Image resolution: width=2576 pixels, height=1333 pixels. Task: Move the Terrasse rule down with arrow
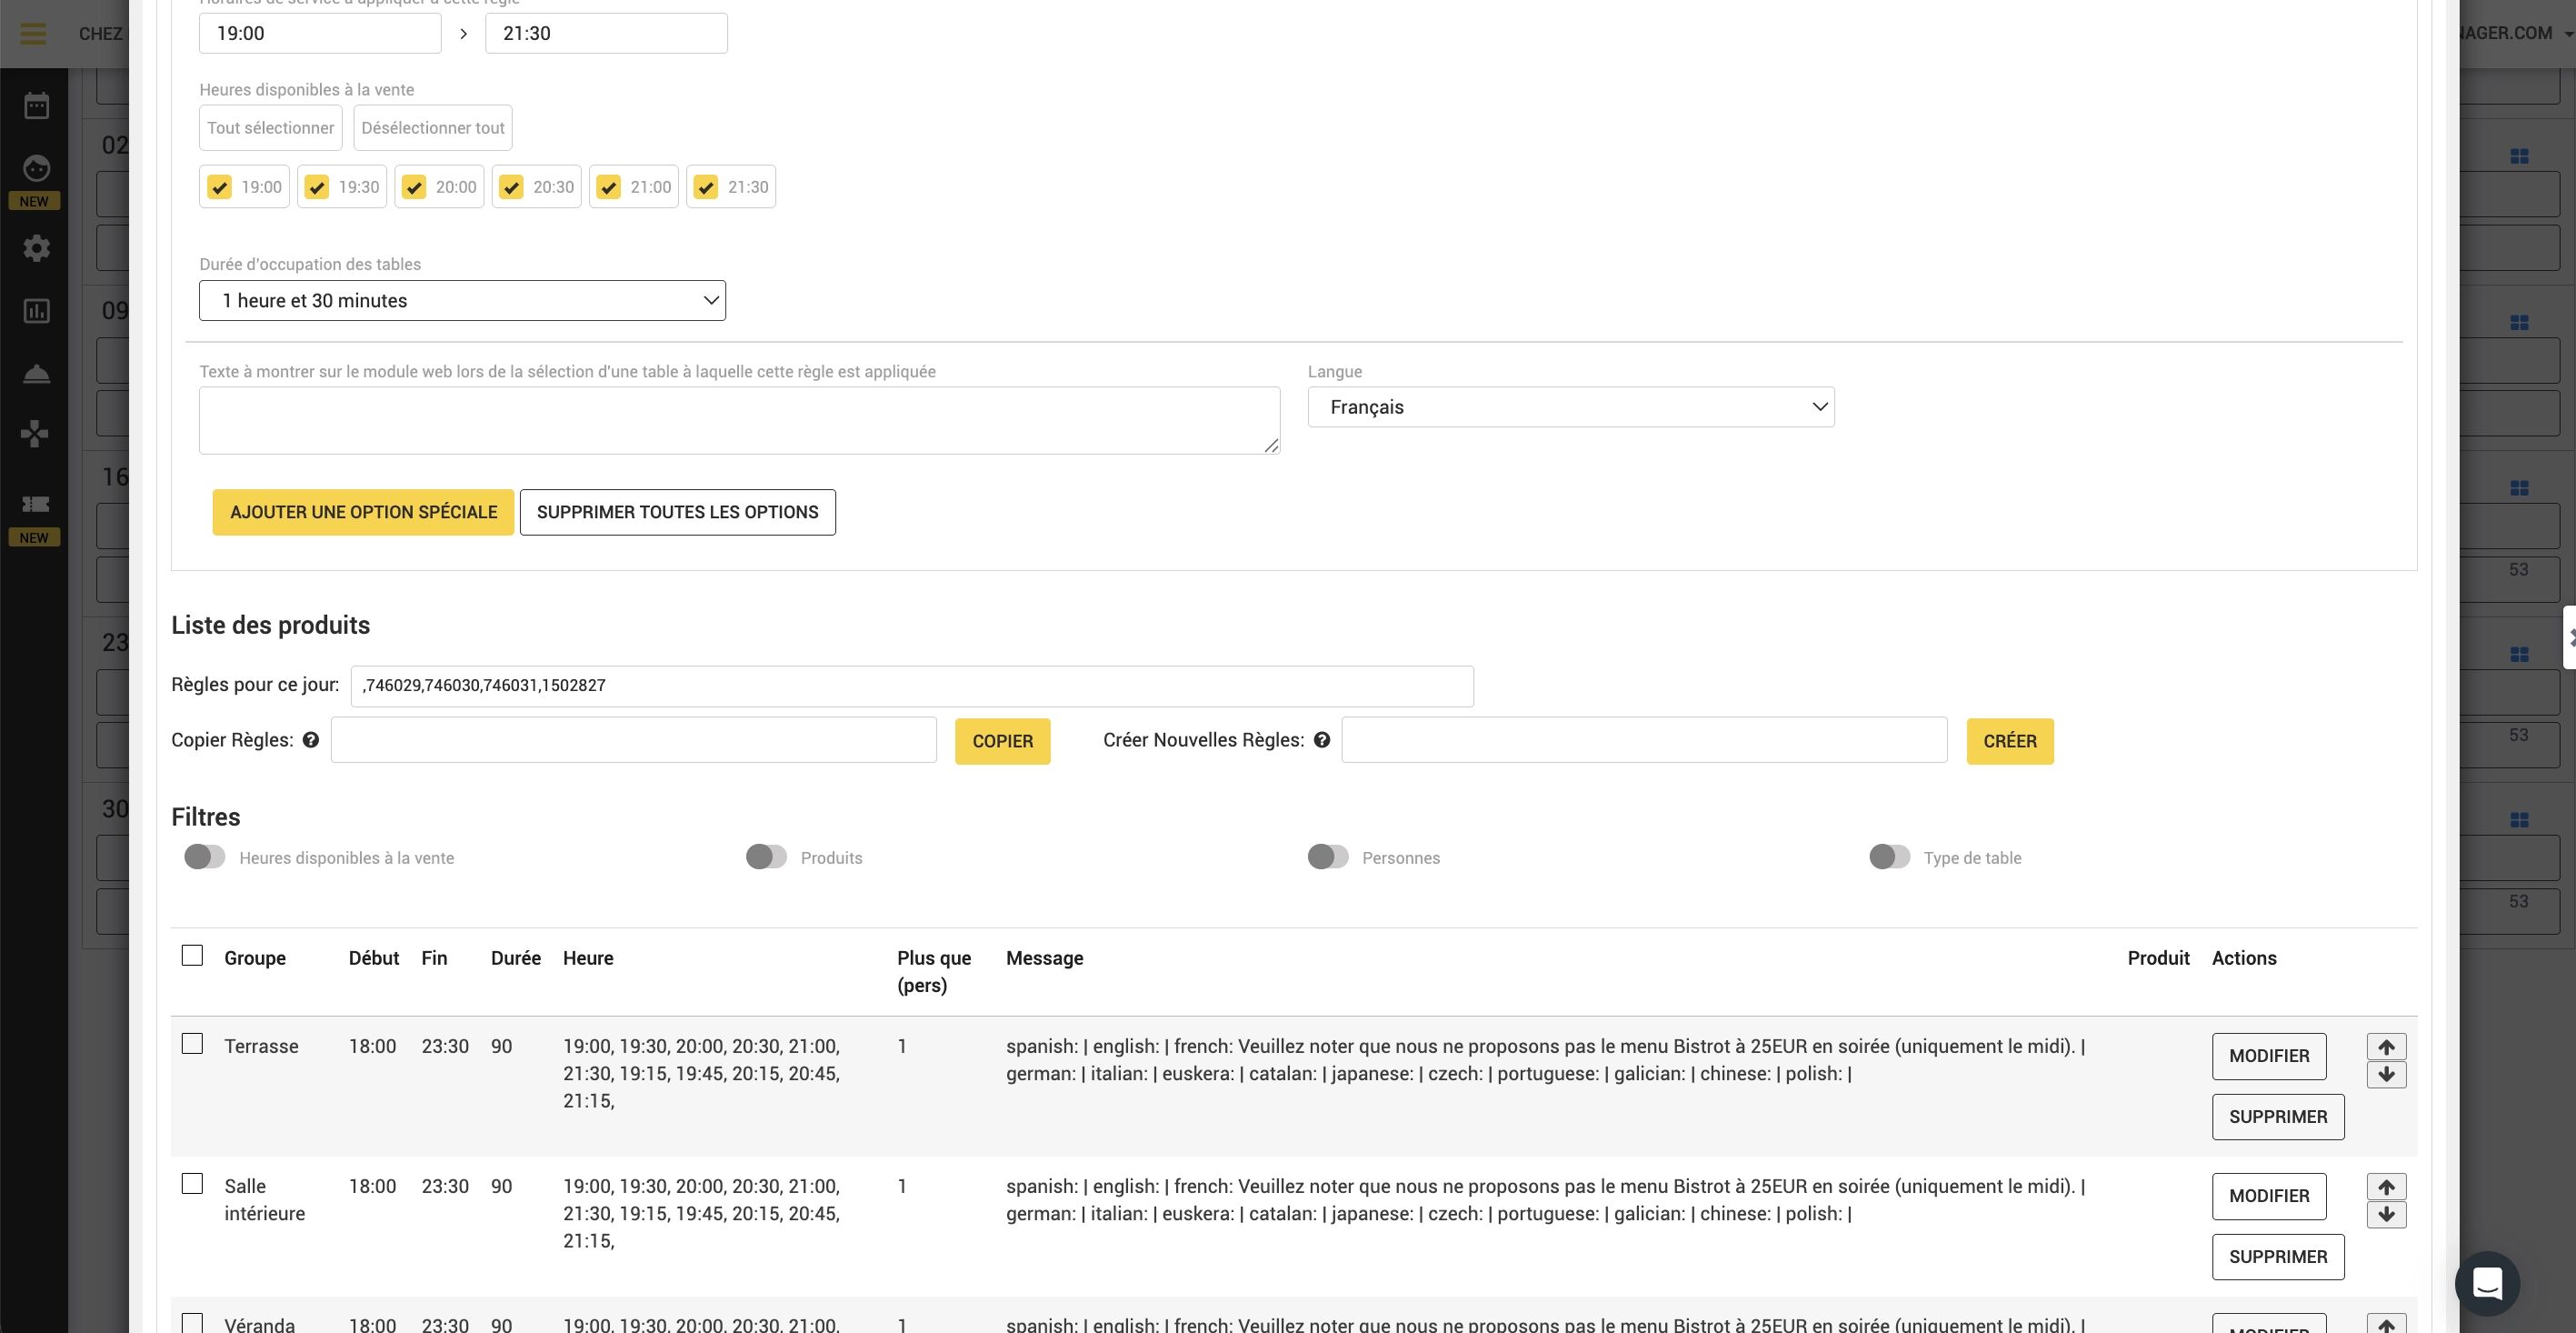coord(2386,1075)
